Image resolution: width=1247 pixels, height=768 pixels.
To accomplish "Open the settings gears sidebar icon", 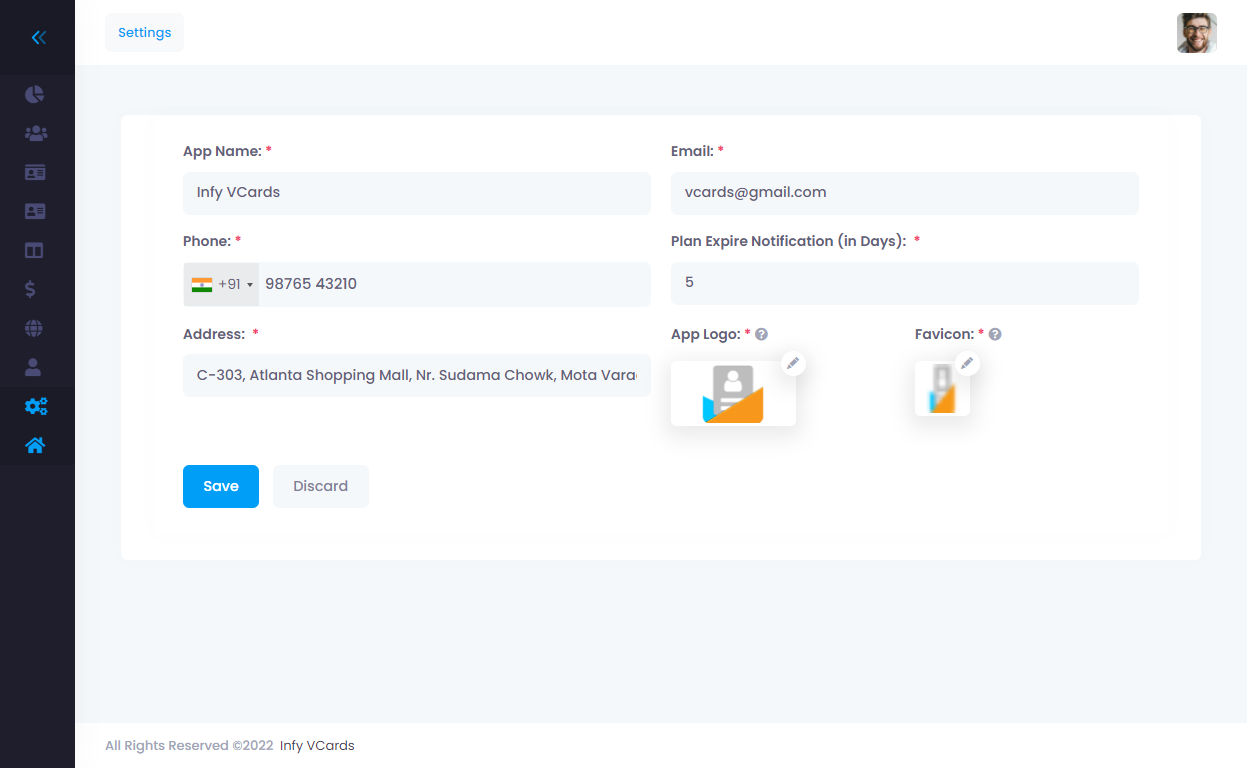I will 36,406.
